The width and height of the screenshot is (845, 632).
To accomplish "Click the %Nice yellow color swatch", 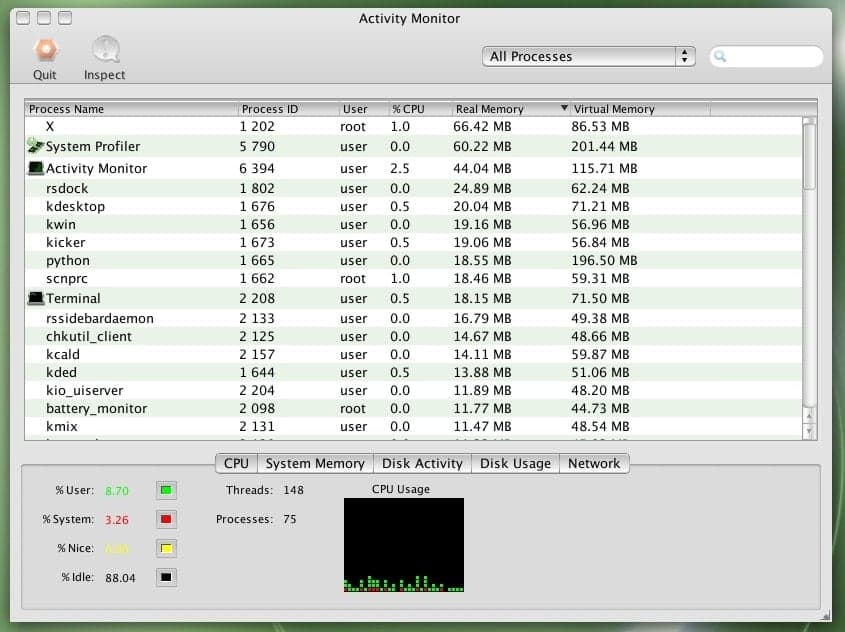I will pos(165,548).
